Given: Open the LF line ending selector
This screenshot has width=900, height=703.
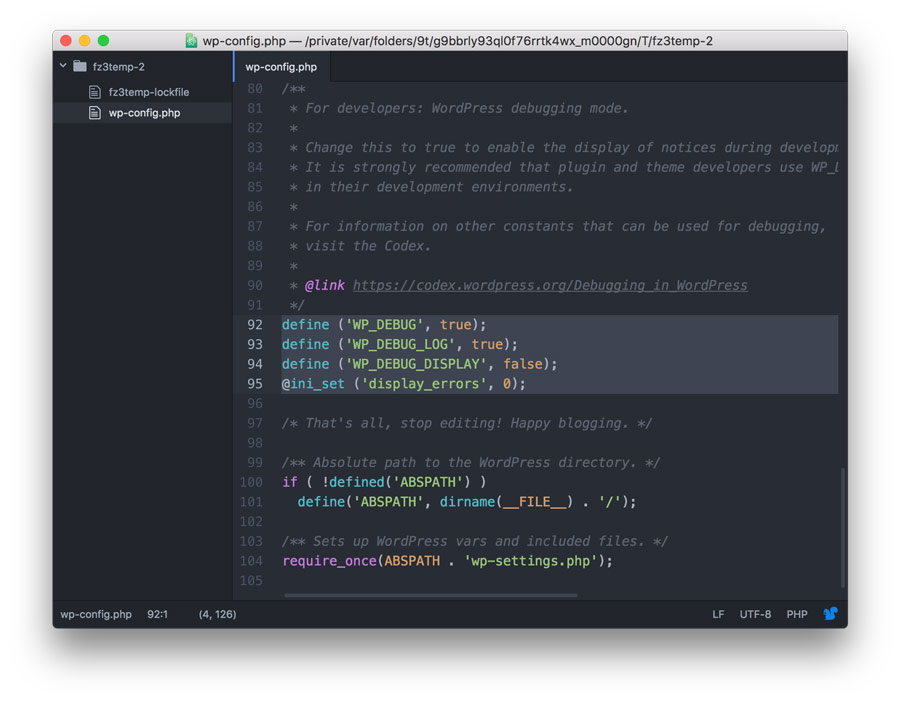Looking at the screenshot, I should [x=718, y=614].
